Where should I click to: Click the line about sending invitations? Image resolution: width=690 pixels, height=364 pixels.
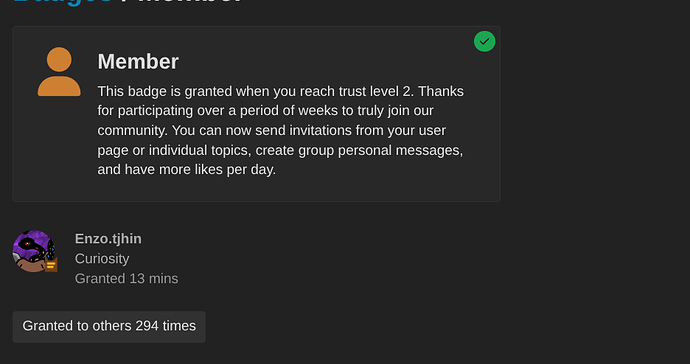coord(272,130)
